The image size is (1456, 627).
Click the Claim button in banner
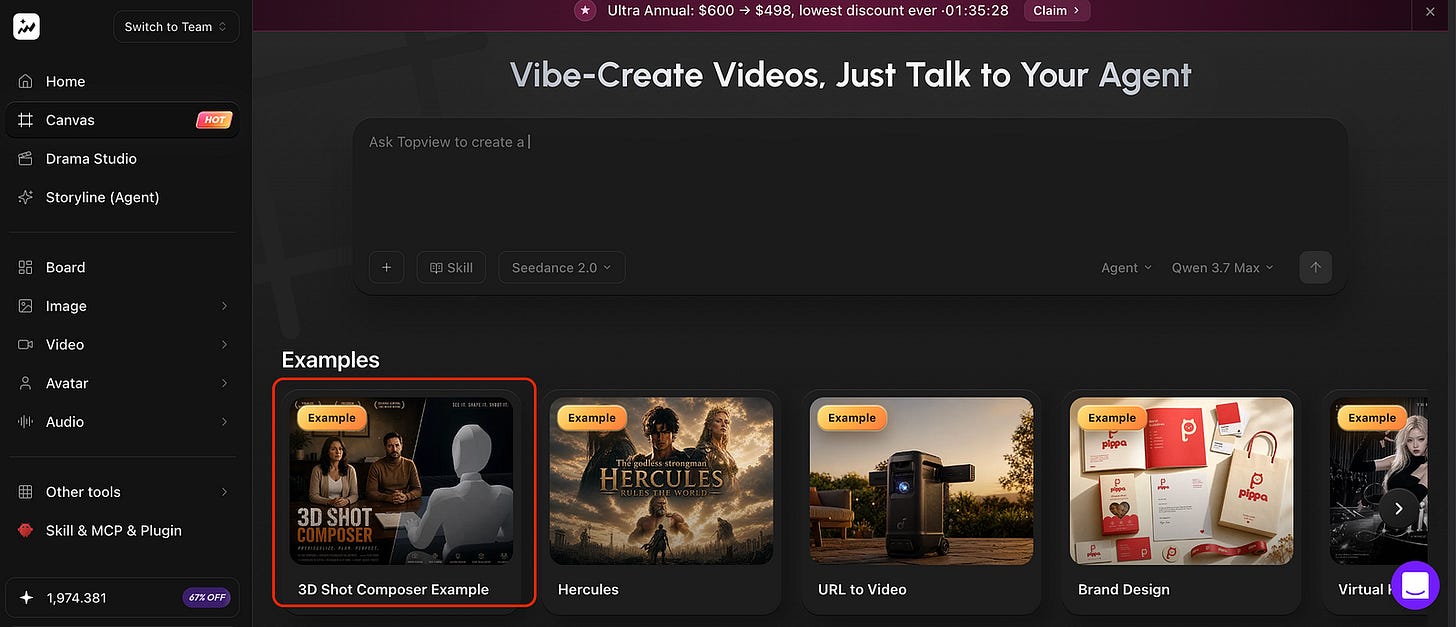1056,10
